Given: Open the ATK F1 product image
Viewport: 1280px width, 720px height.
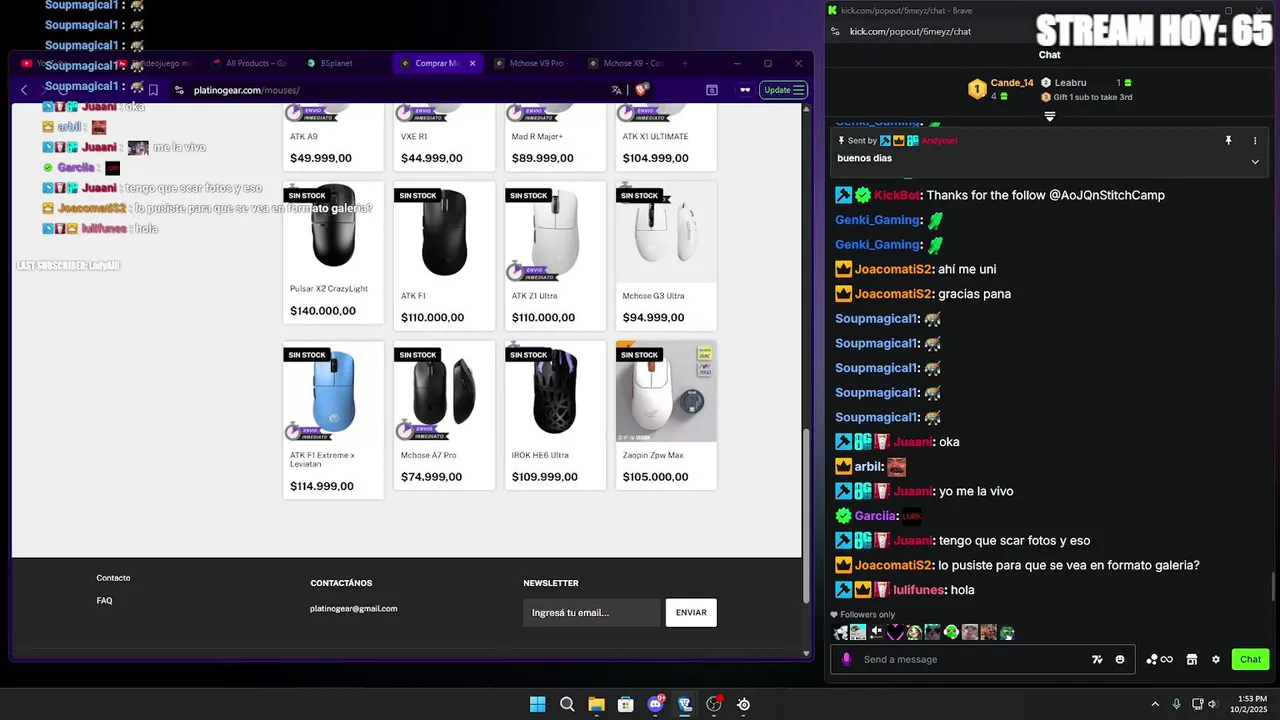Looking at the screenshot, I should [x=444, y=232].
